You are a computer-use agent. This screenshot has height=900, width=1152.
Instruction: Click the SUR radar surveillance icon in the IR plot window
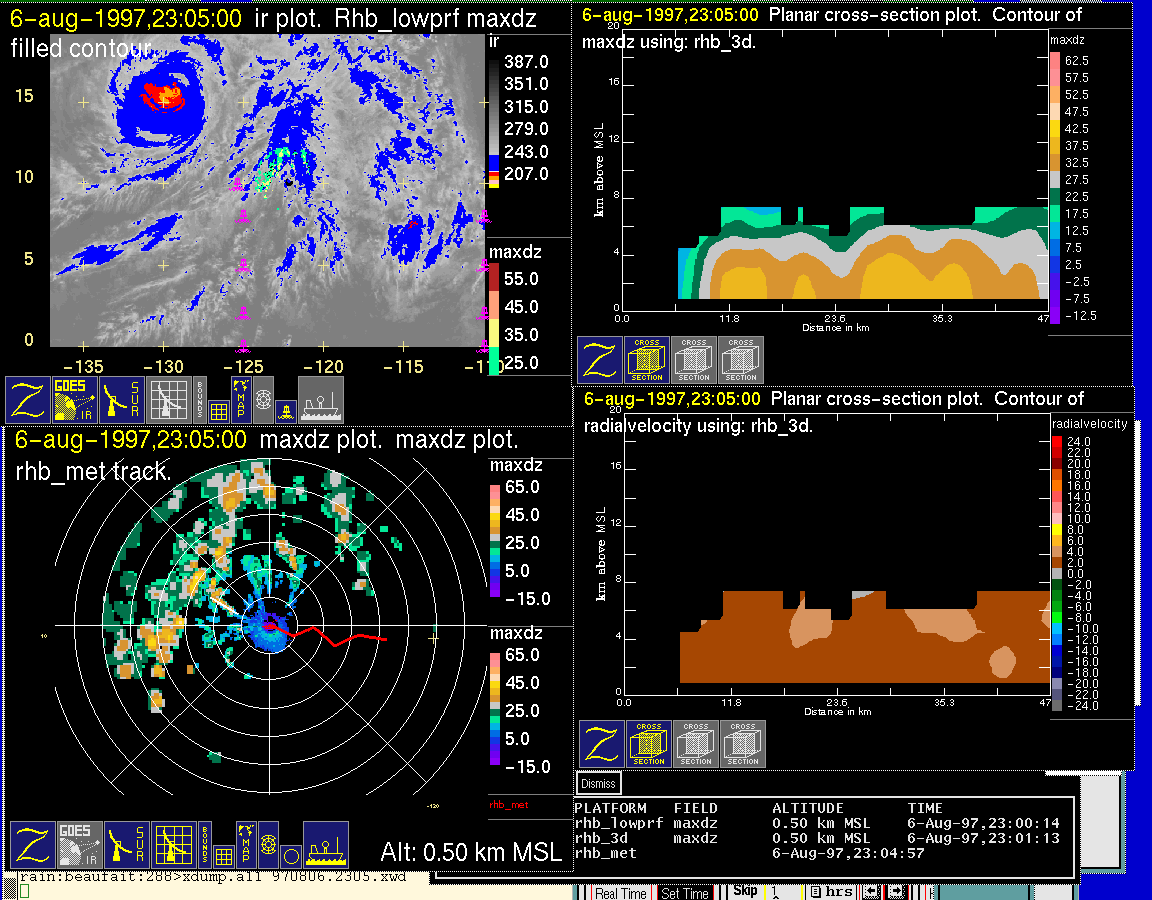point(122,400)
